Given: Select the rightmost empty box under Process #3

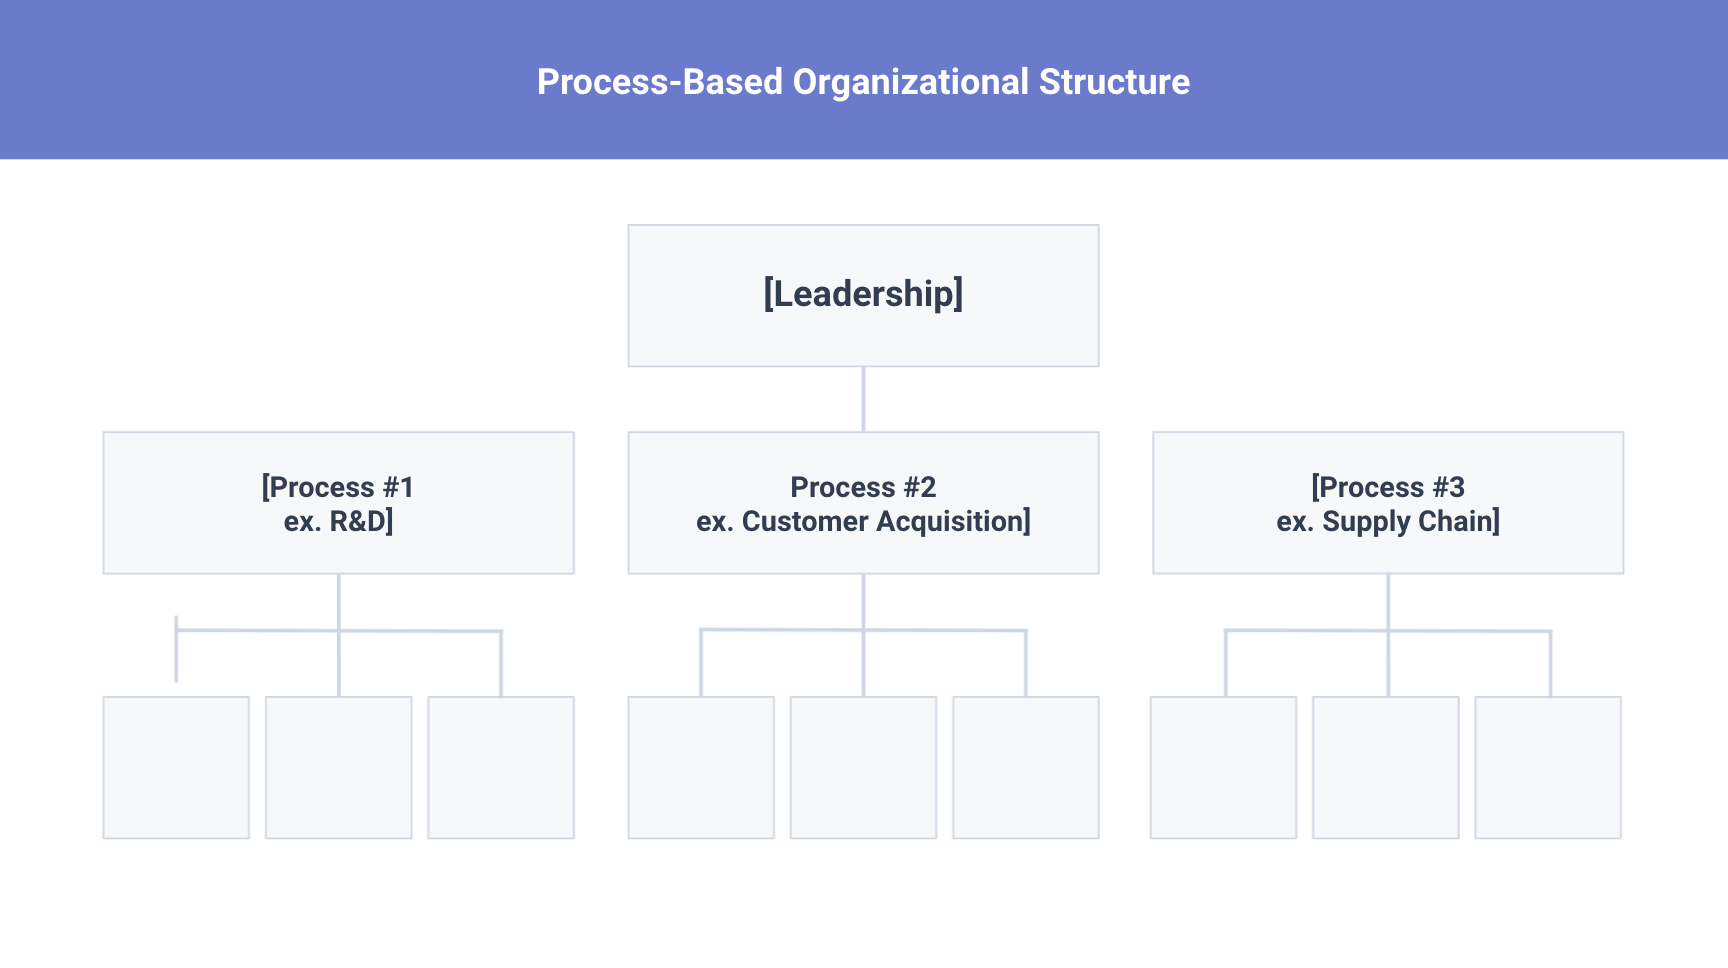Looking at the screenshot, I should (1548, 767).
